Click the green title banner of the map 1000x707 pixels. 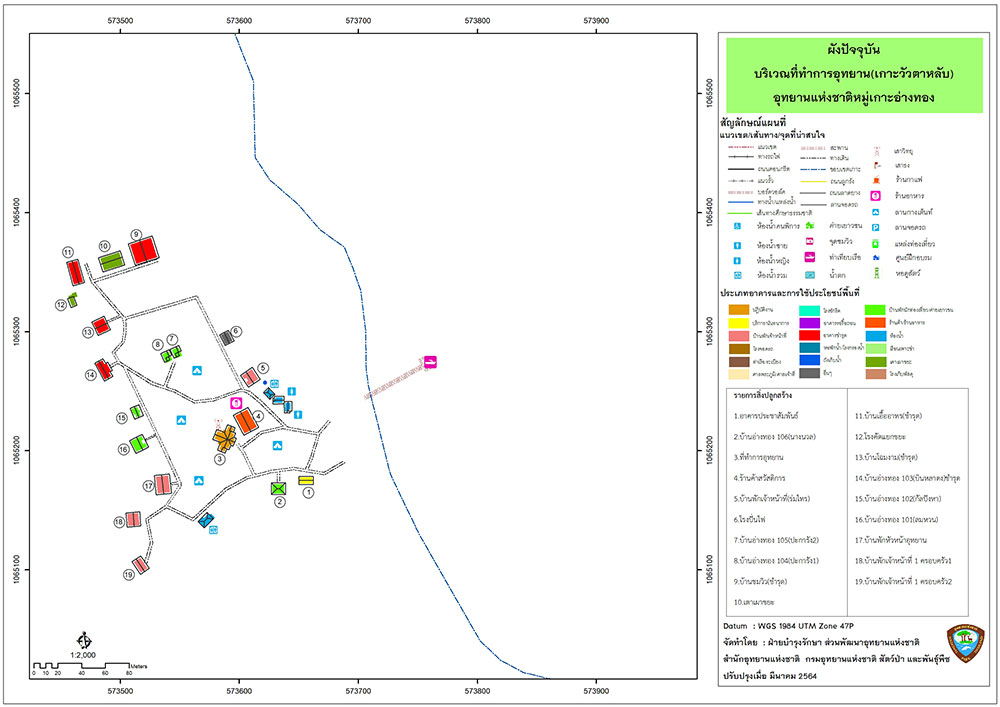[x=854, y=75]
